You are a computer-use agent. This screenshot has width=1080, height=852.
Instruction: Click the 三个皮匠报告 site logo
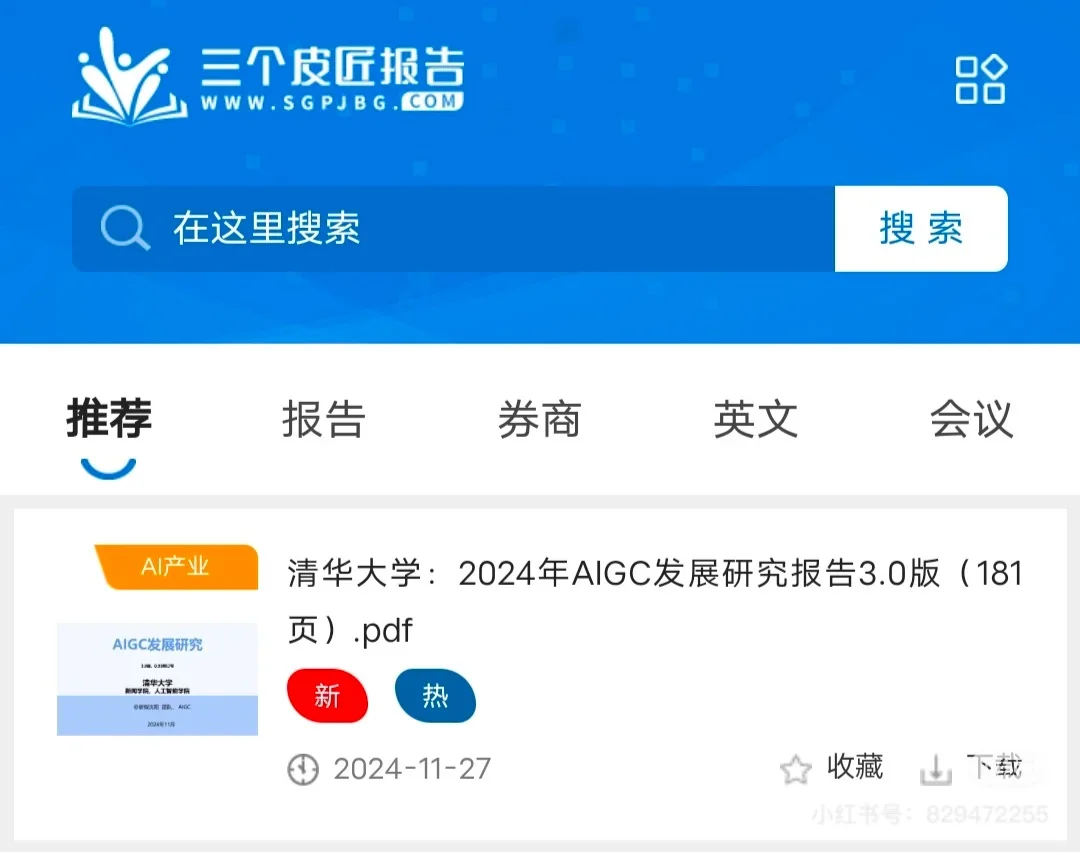click(269, 76)
